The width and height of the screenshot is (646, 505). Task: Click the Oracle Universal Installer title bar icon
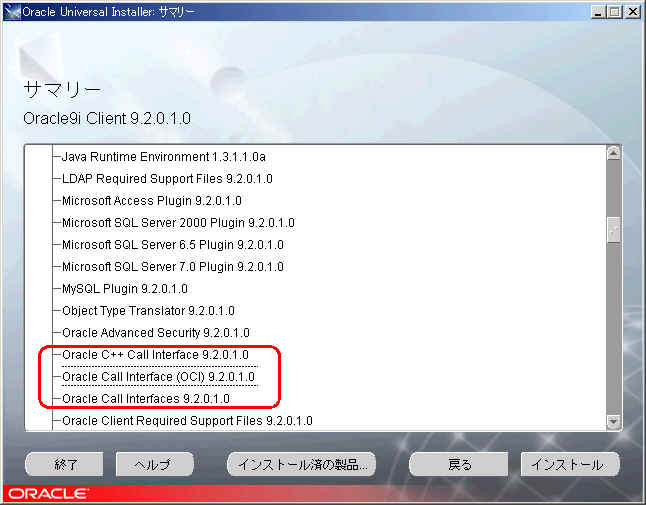pyautogui.click(x=13, y=11)
